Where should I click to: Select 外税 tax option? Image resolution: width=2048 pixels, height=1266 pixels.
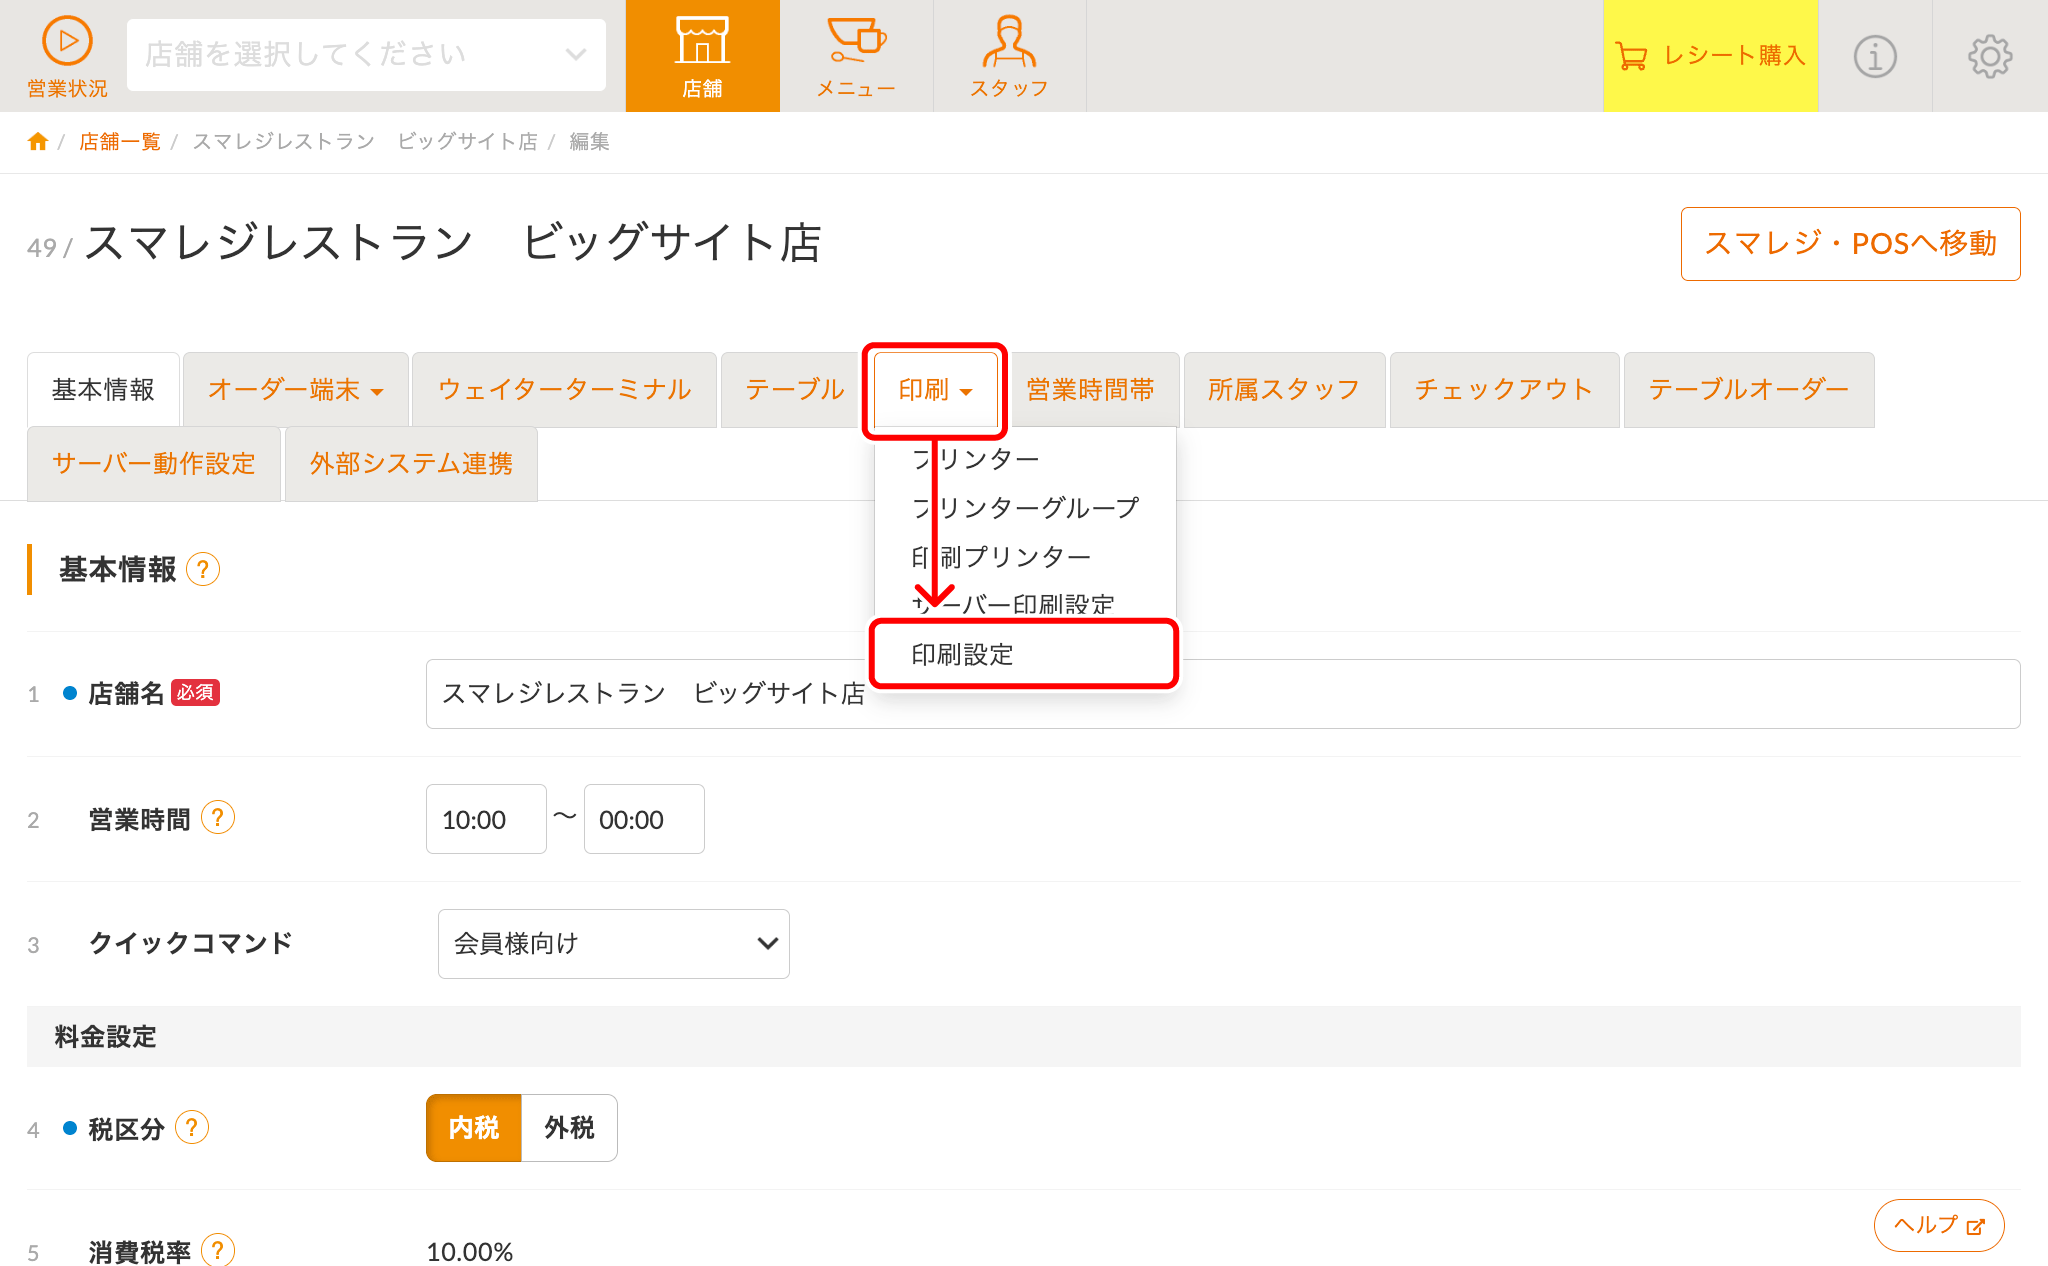pyautogui.click(x=569, y=1128)
